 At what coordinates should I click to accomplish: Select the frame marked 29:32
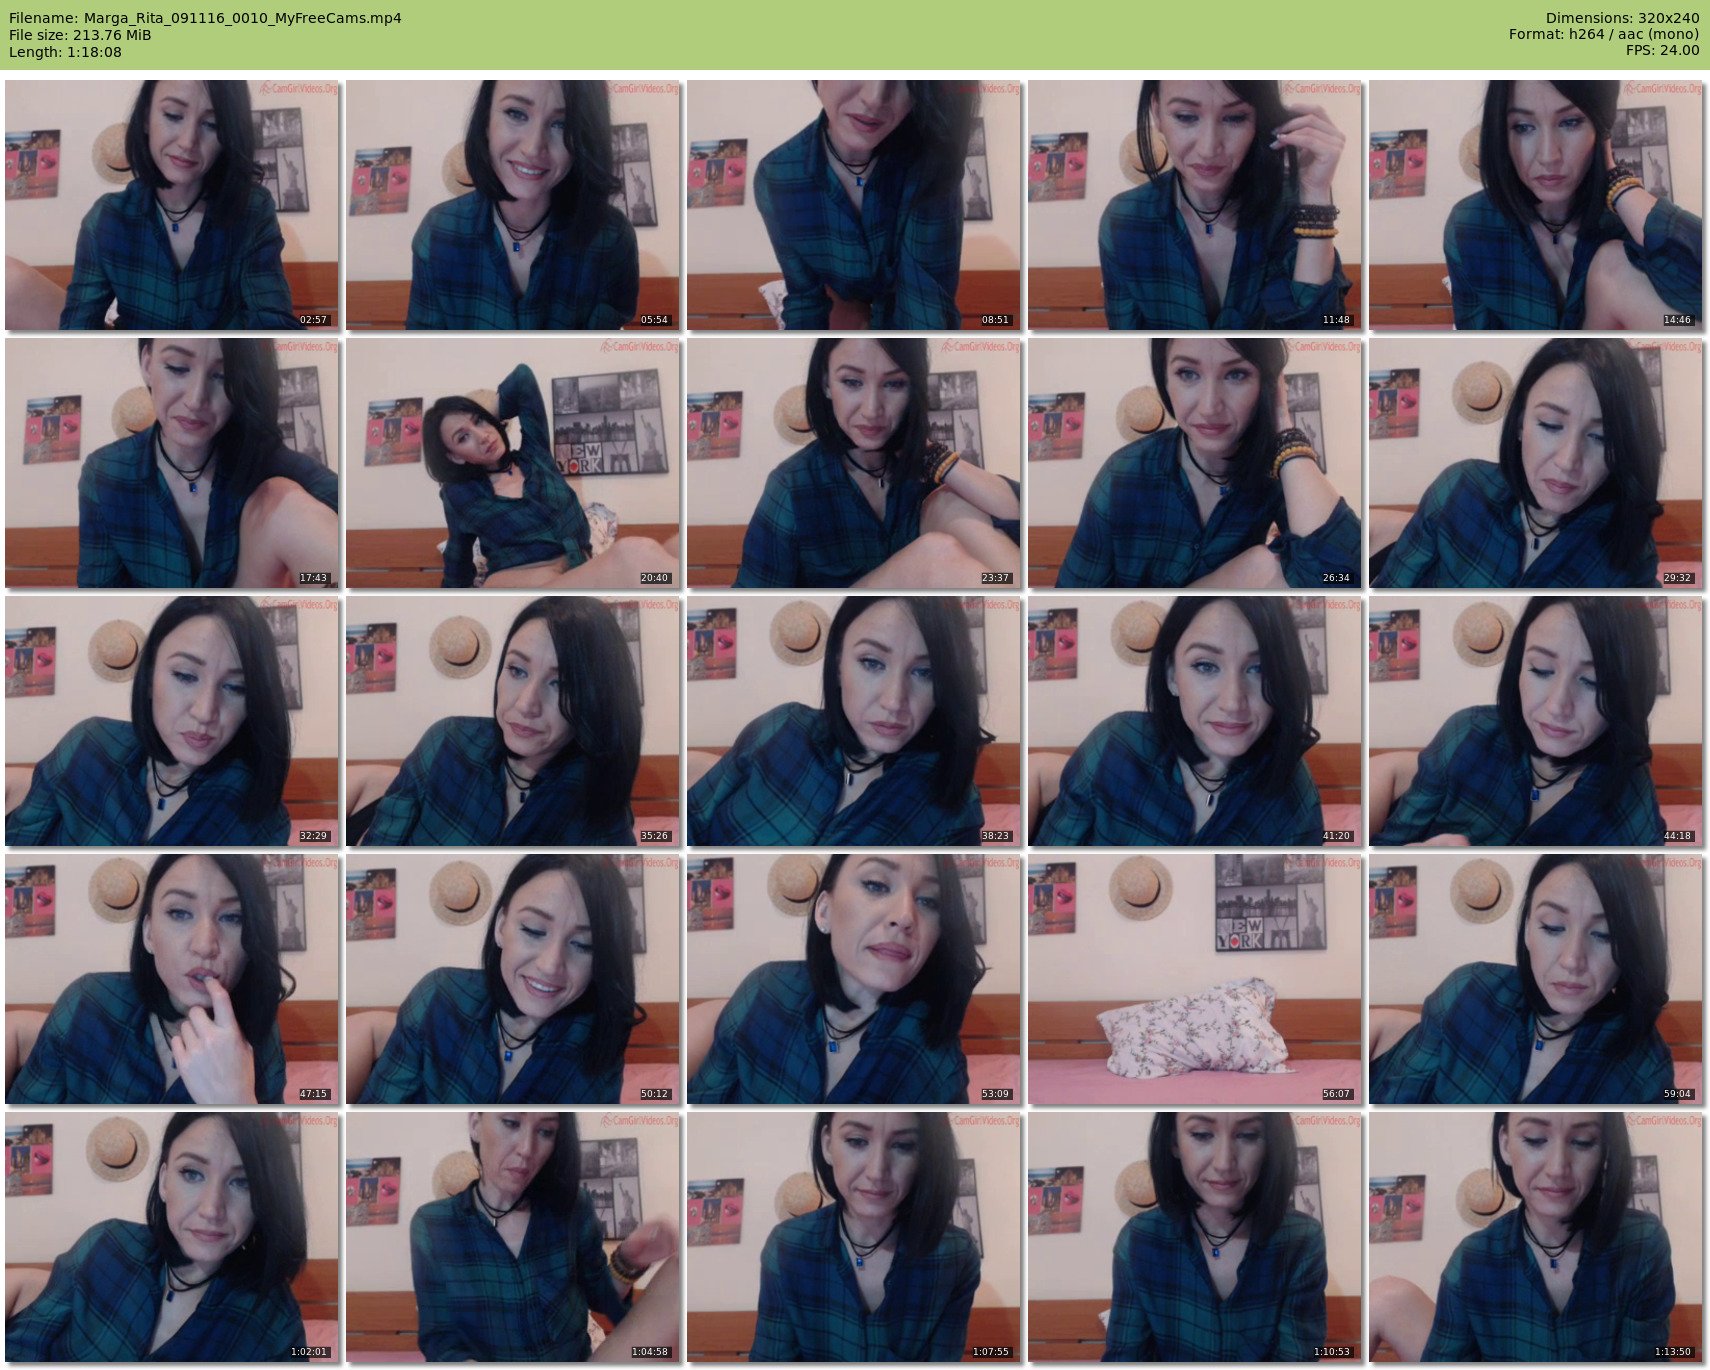coord(1535,463)
